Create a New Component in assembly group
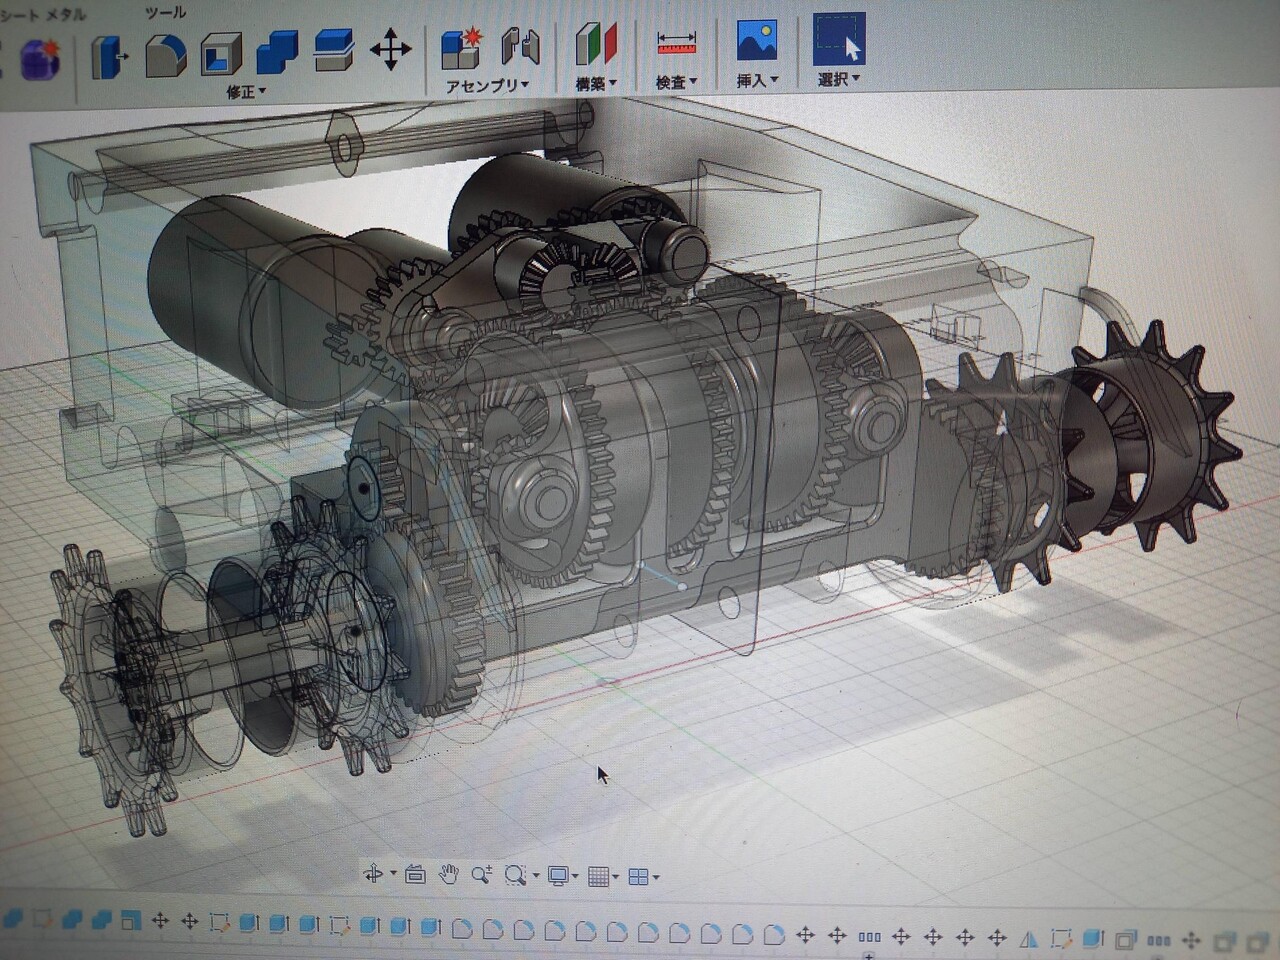Image resolution: width=1280 pixels, height=960 pixels. (x=462, y=48)
